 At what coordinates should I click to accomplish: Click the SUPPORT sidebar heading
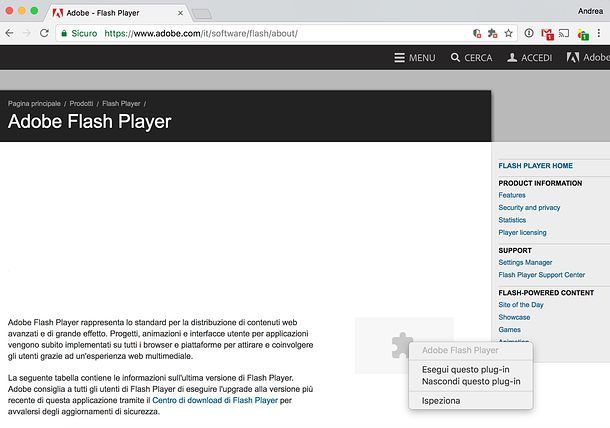(x=515, y=251)
